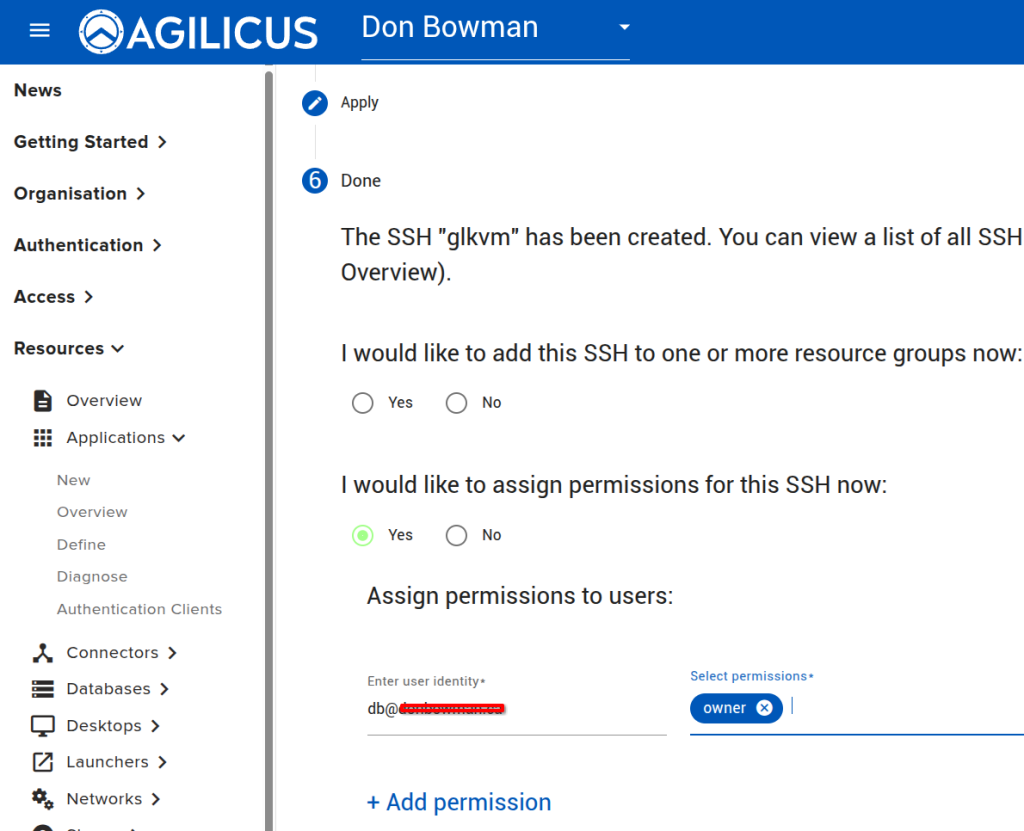This screenshot has height=831, width=1024.
Task: Open the News menu item
Action: [38, 90]
